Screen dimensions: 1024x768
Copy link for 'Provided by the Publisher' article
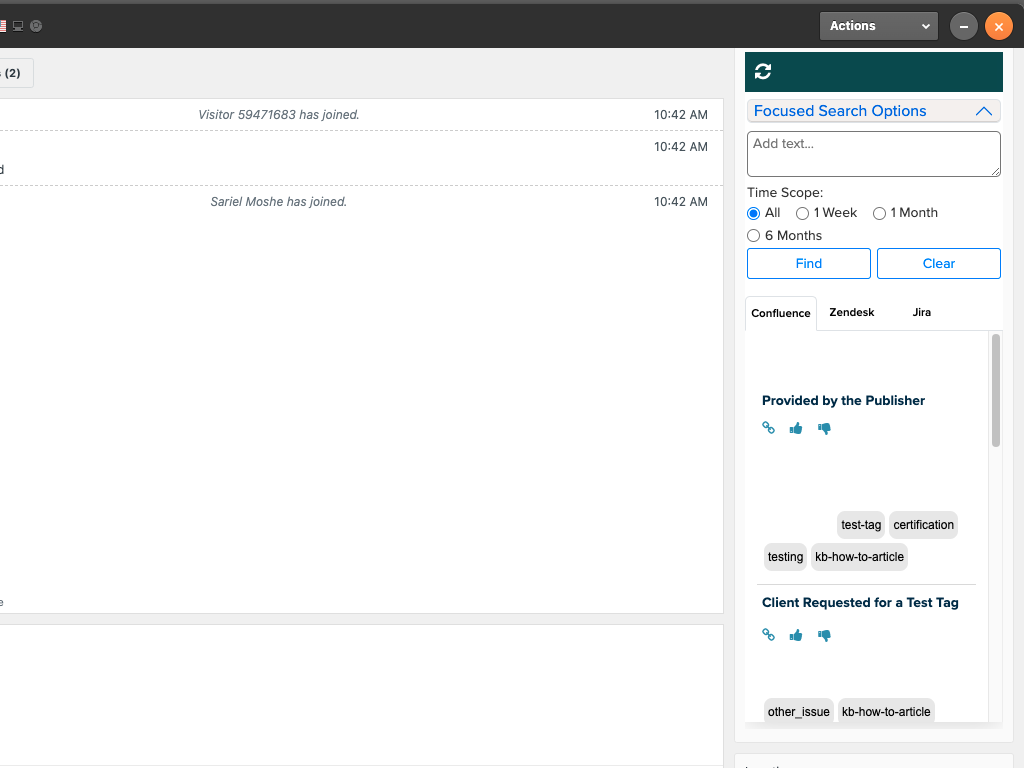(768, 428)
